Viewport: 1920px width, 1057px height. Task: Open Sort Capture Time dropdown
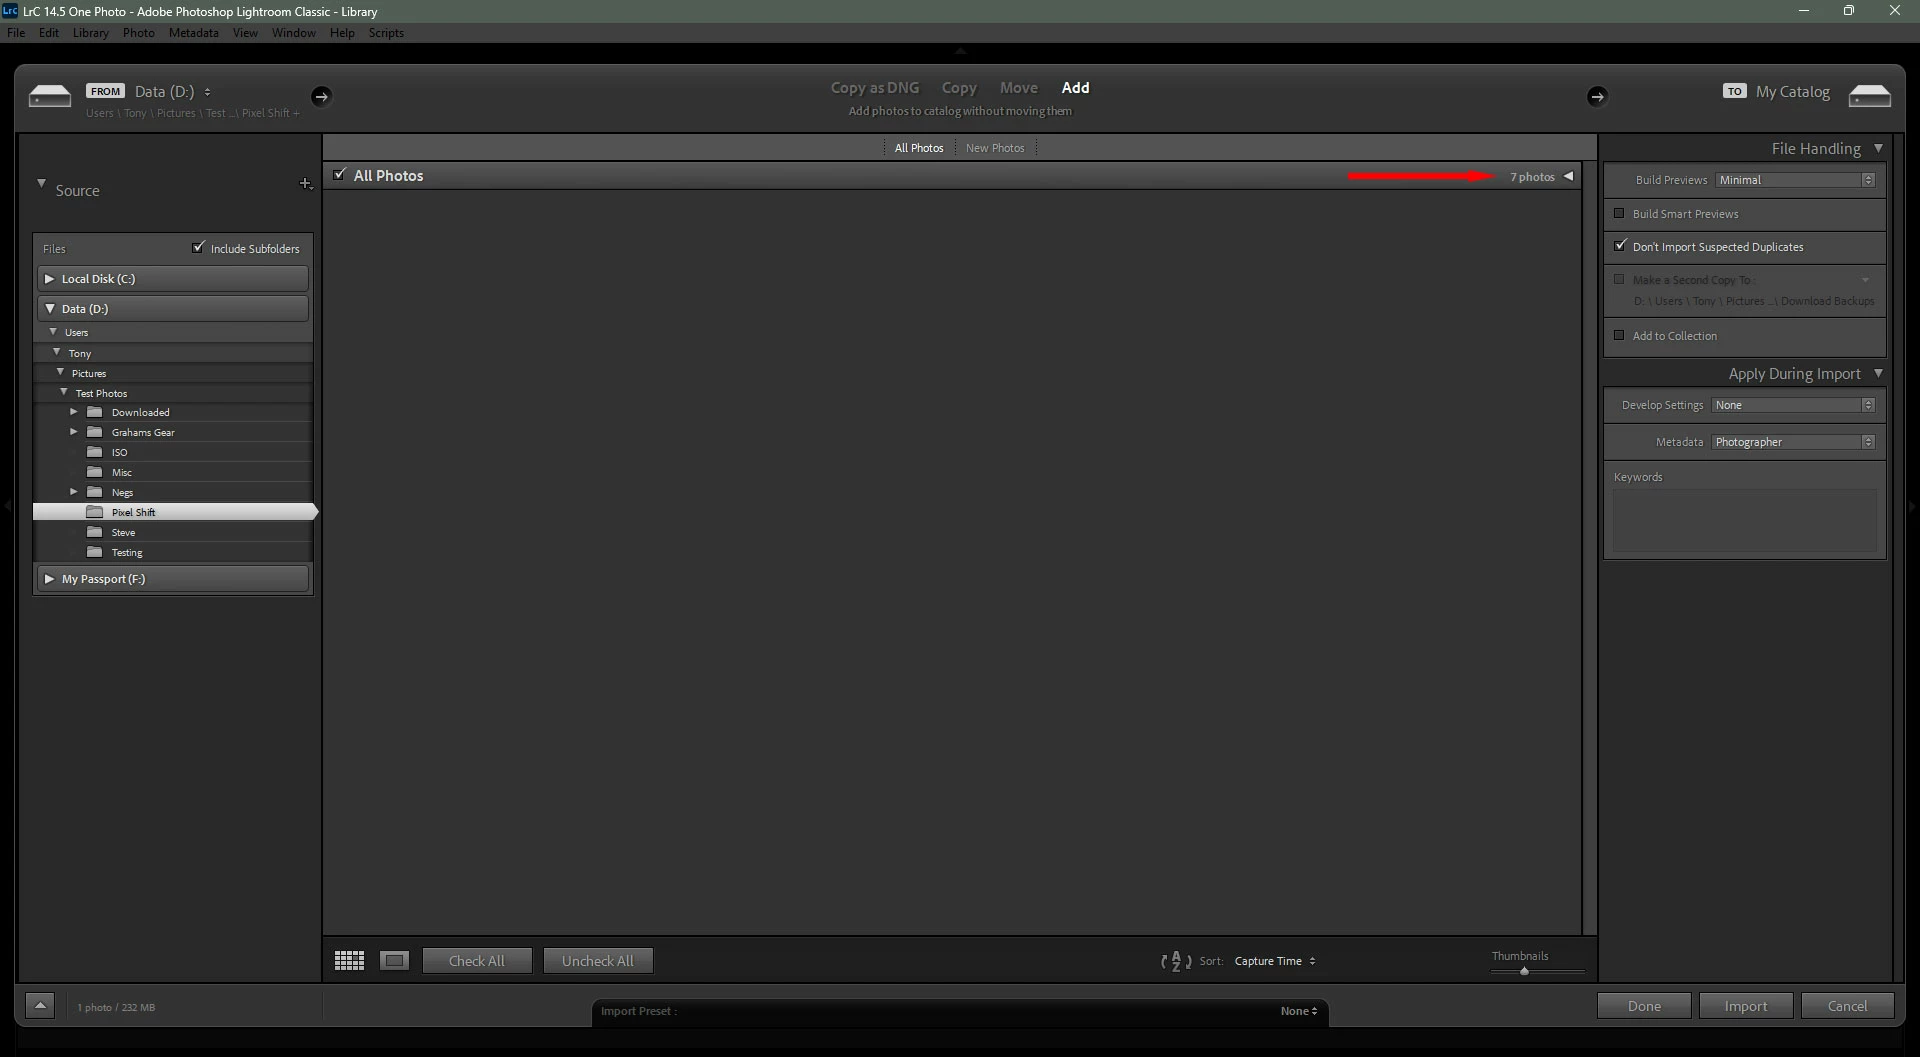[x=1275, y=961]
